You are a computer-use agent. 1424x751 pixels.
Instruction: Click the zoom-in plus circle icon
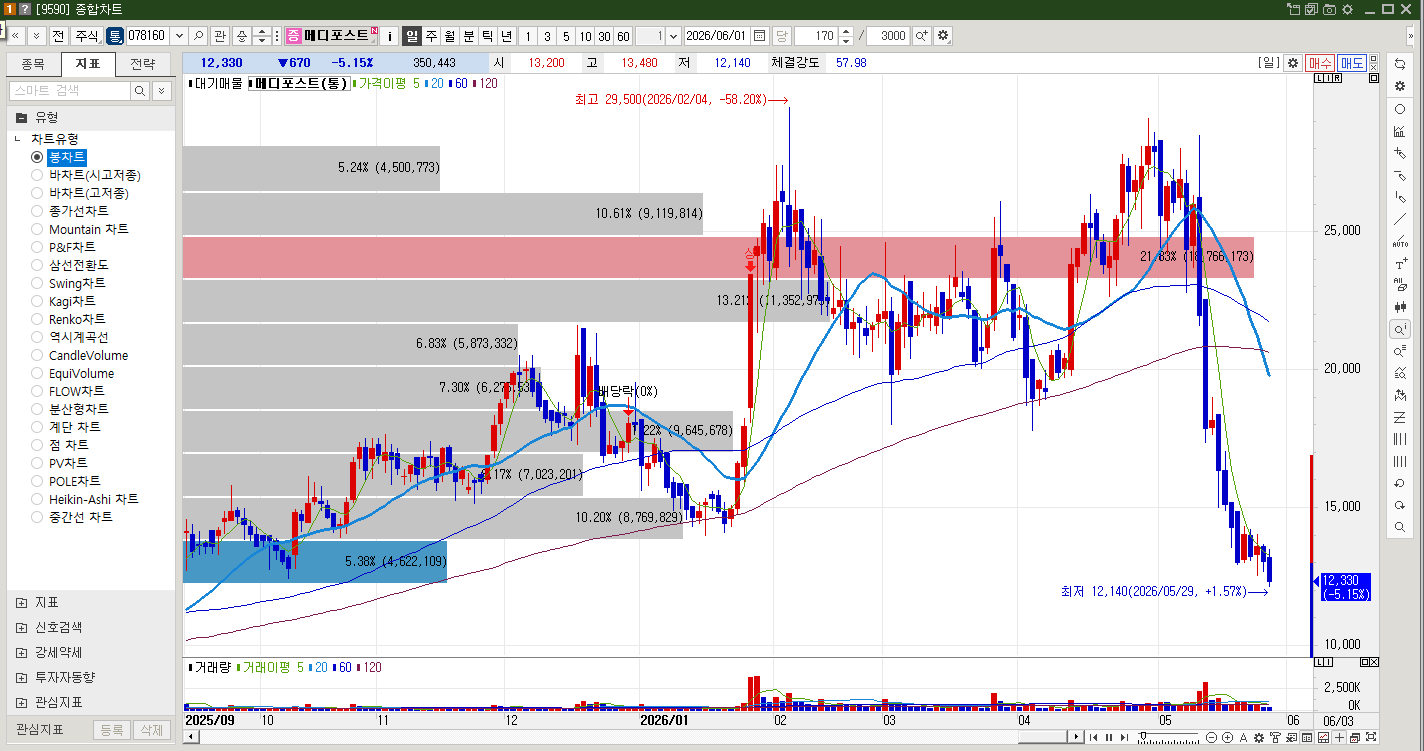tap(1228, 737)
